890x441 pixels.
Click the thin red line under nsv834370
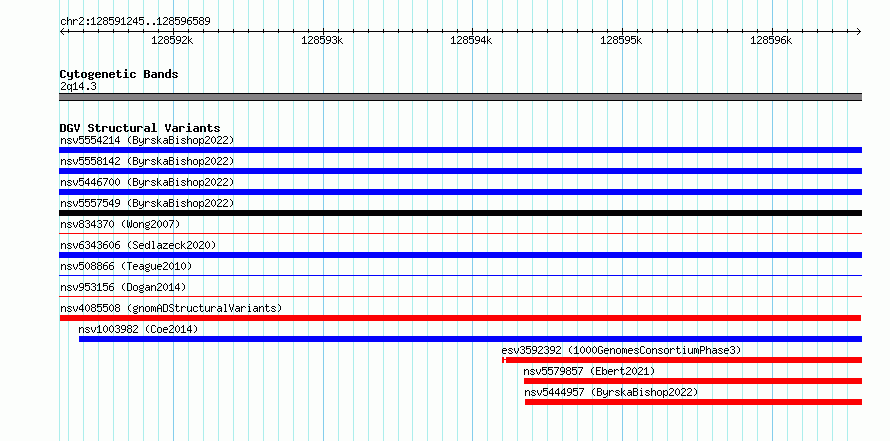coord(460,233)
